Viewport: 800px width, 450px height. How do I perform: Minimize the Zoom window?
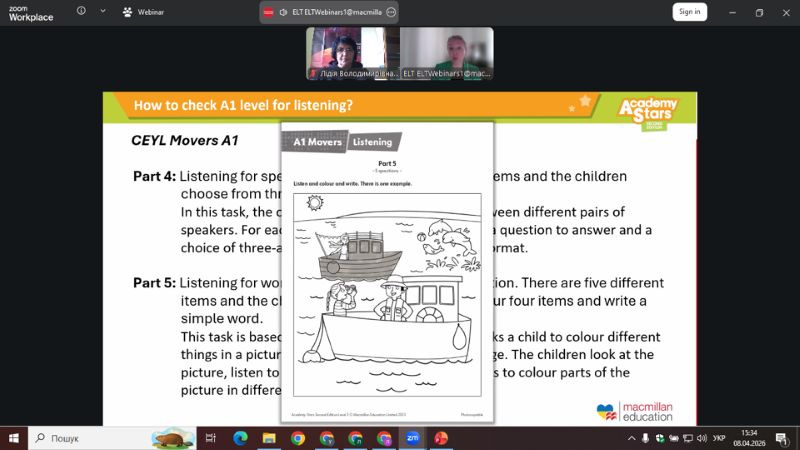click(x=733, y=12)
